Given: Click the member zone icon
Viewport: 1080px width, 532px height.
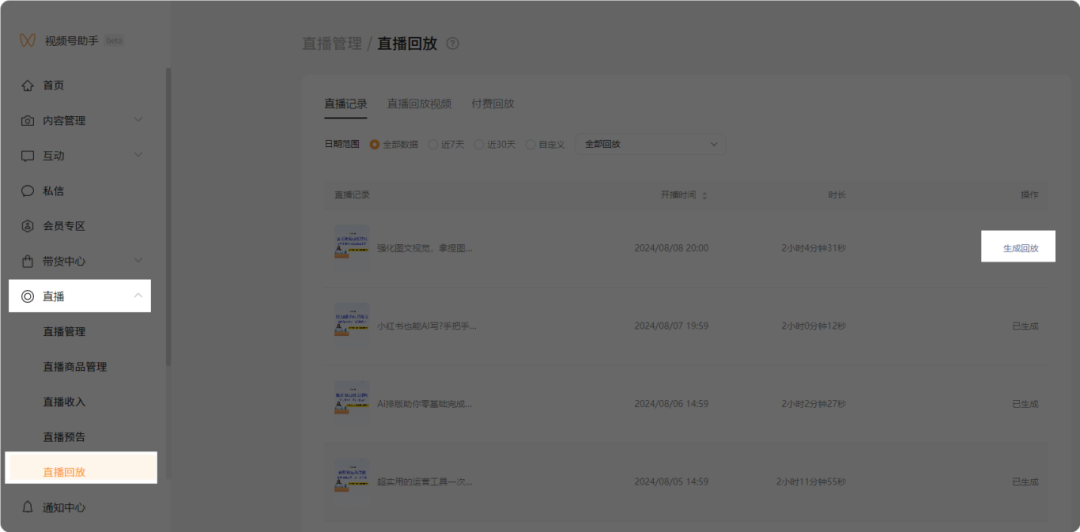Looking at the screenshot, I should coord(28,226).
